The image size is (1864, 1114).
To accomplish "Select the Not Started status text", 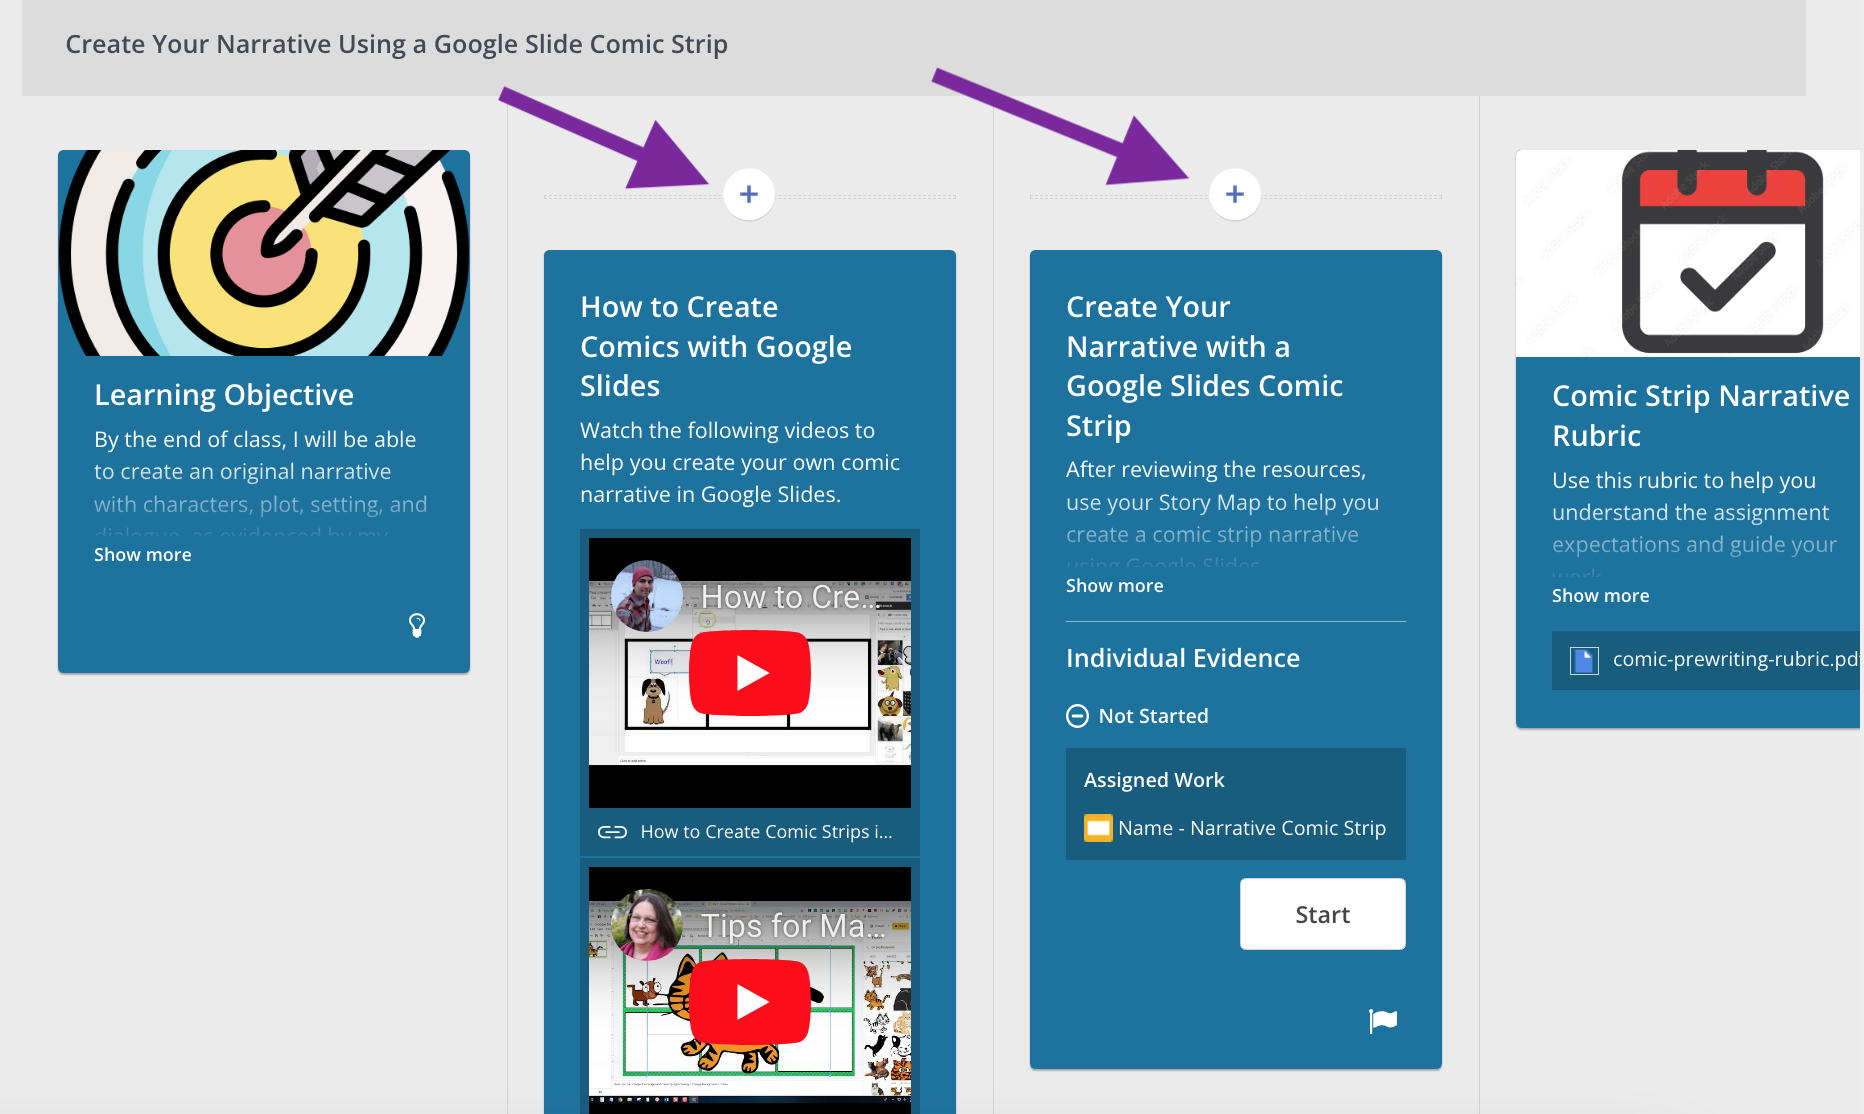I will point(1154,716).
